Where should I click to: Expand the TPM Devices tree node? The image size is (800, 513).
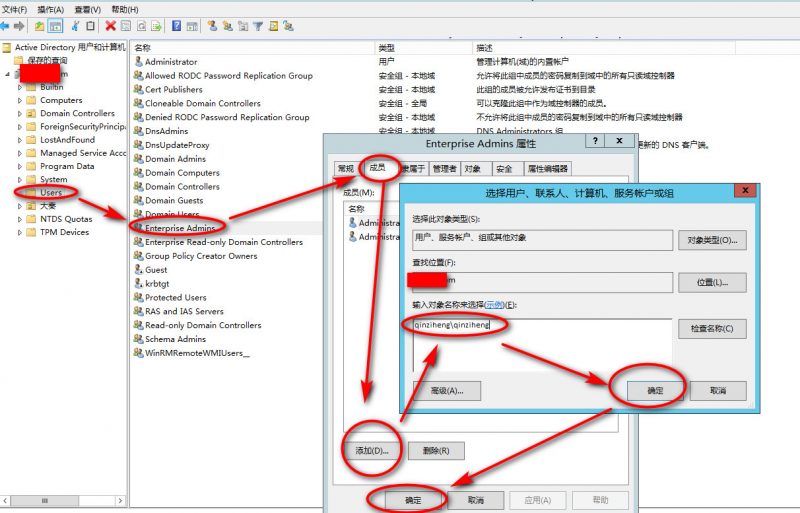(20, 232)
